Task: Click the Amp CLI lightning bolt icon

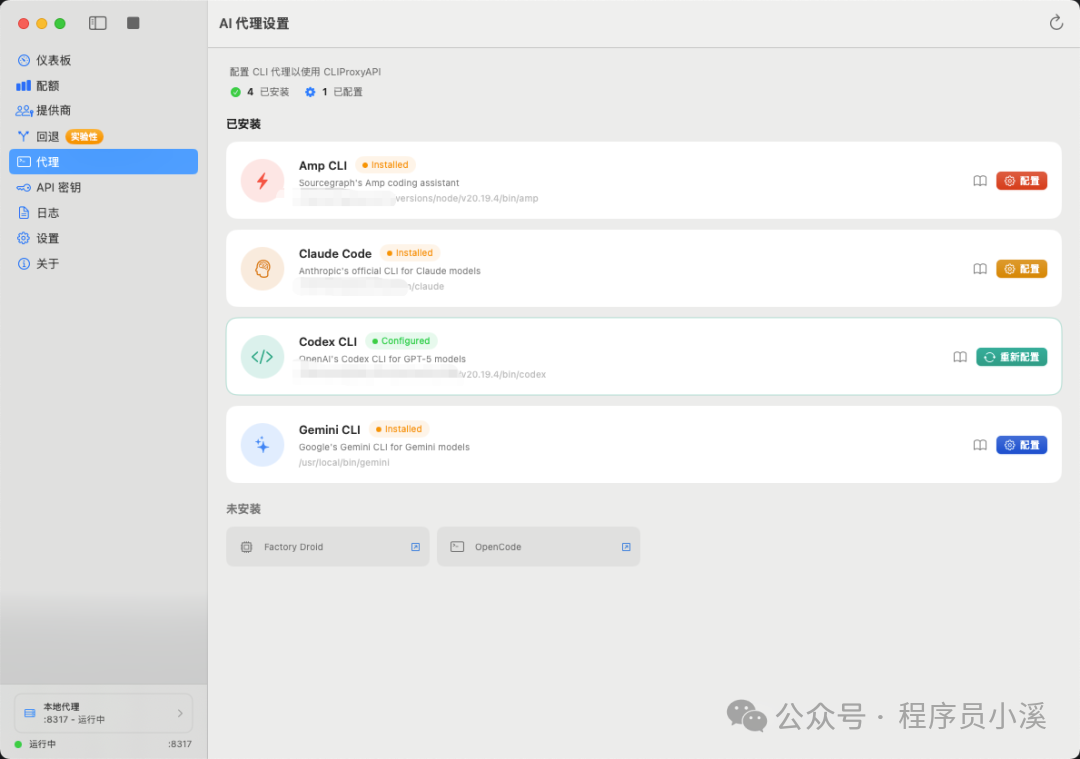Action: click(x=262, y=180)
